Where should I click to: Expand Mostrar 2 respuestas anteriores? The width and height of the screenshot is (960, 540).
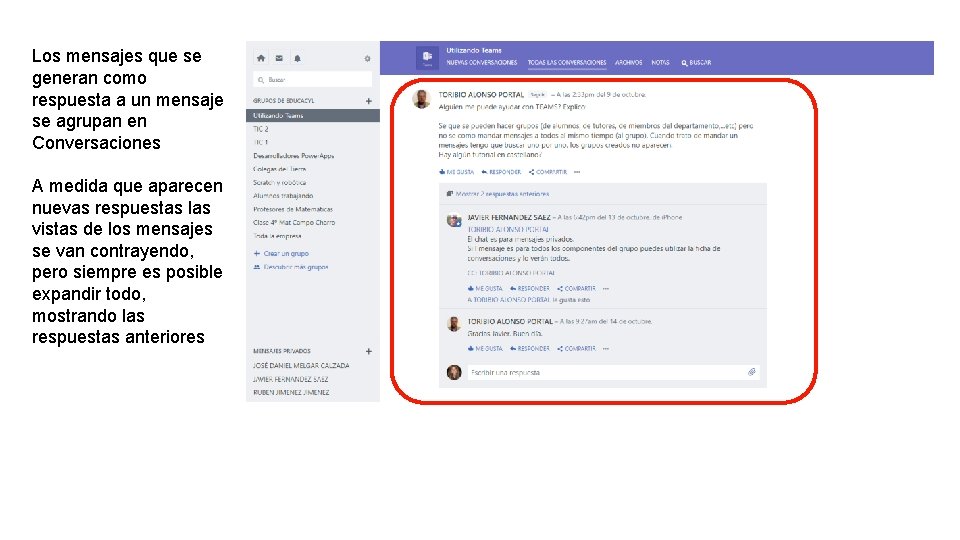coord(498,194)
